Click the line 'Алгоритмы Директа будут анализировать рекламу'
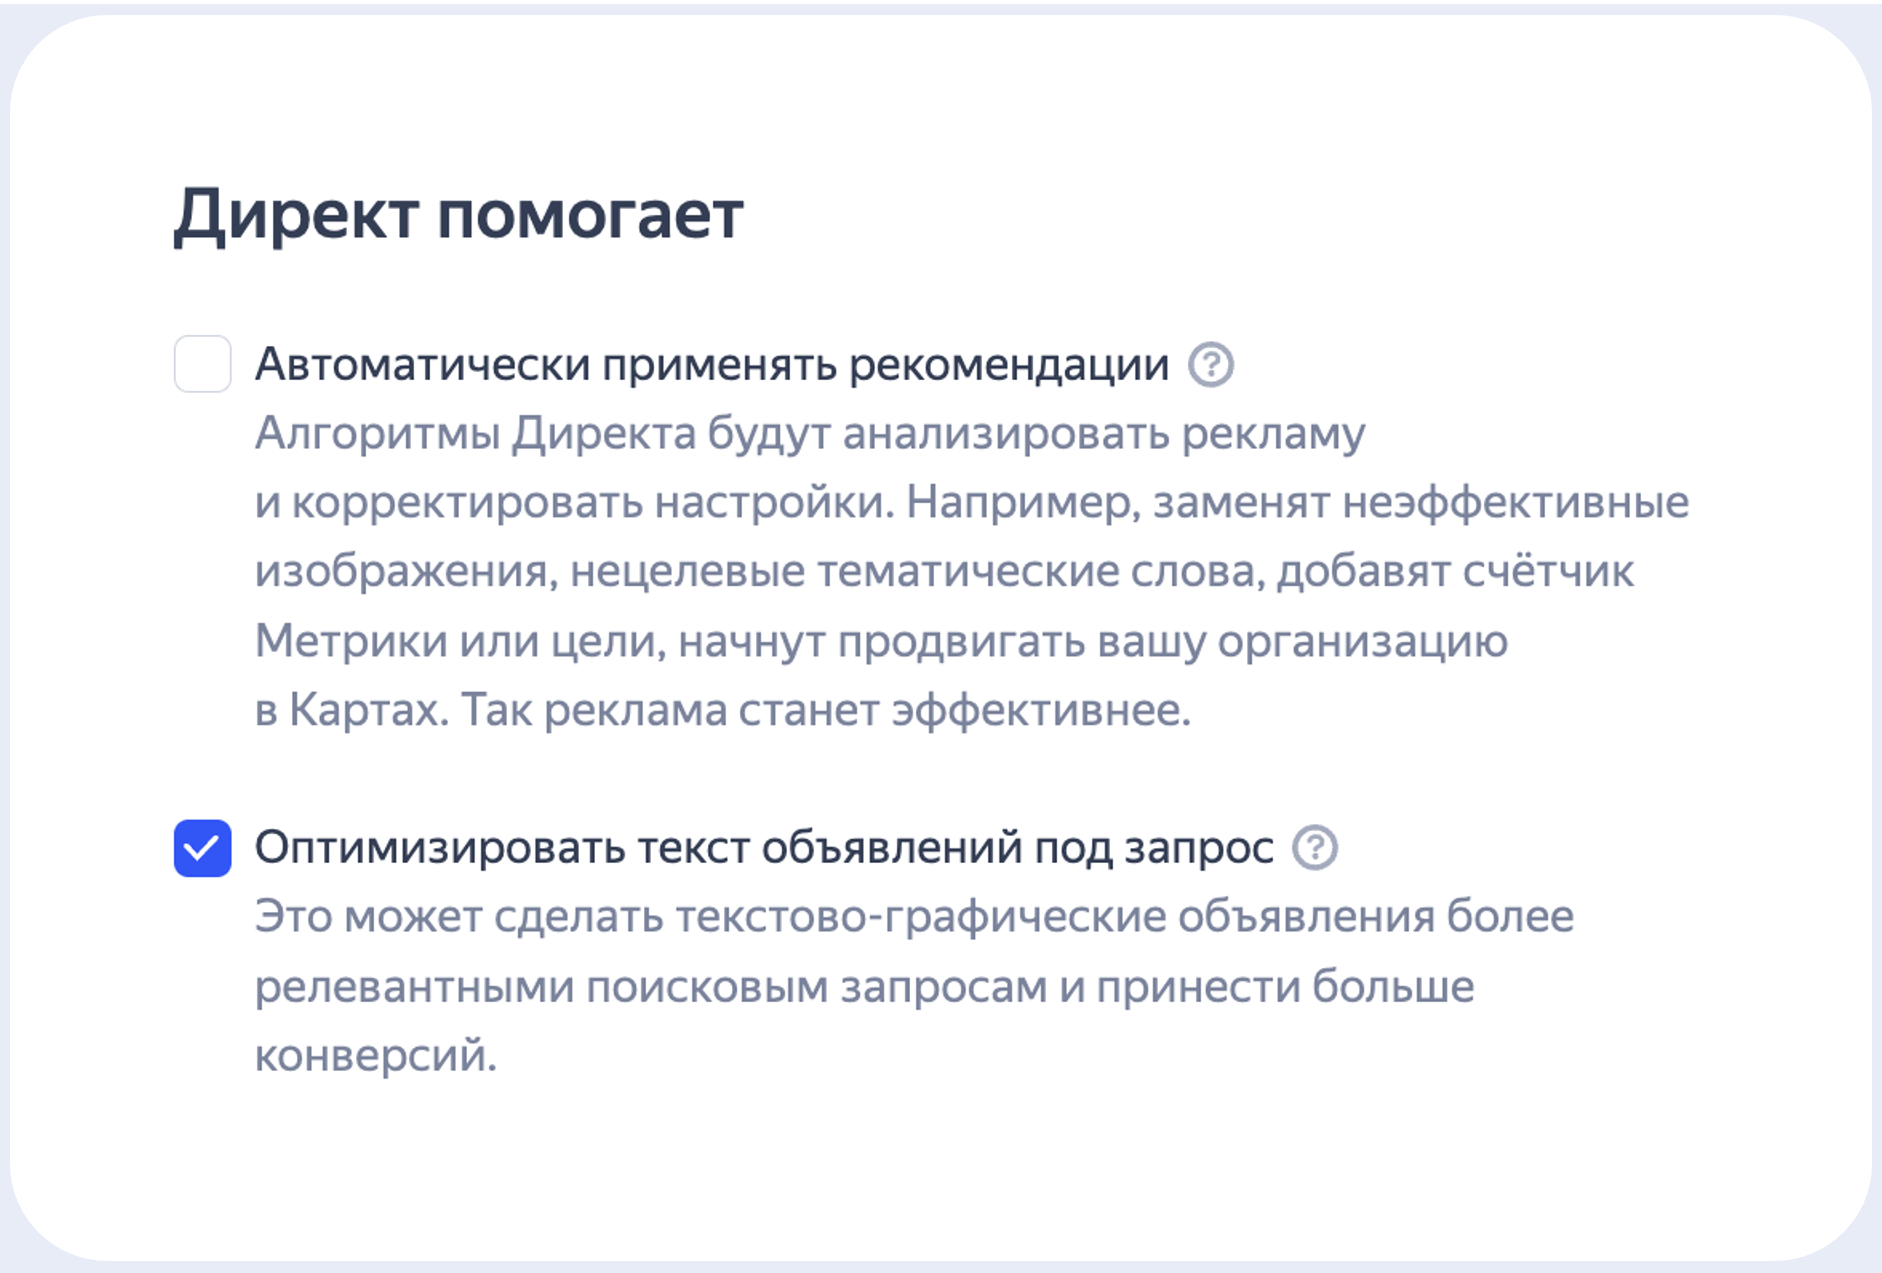 coord(810,434)
